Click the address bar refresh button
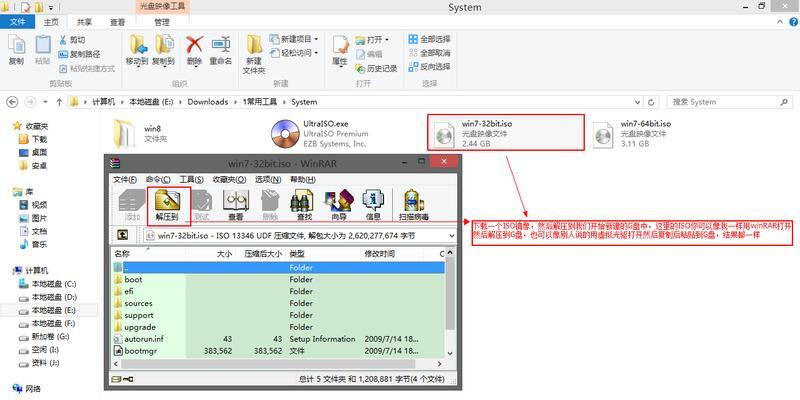The width and height of the screenshot is (800, 400). click(651, 102)
